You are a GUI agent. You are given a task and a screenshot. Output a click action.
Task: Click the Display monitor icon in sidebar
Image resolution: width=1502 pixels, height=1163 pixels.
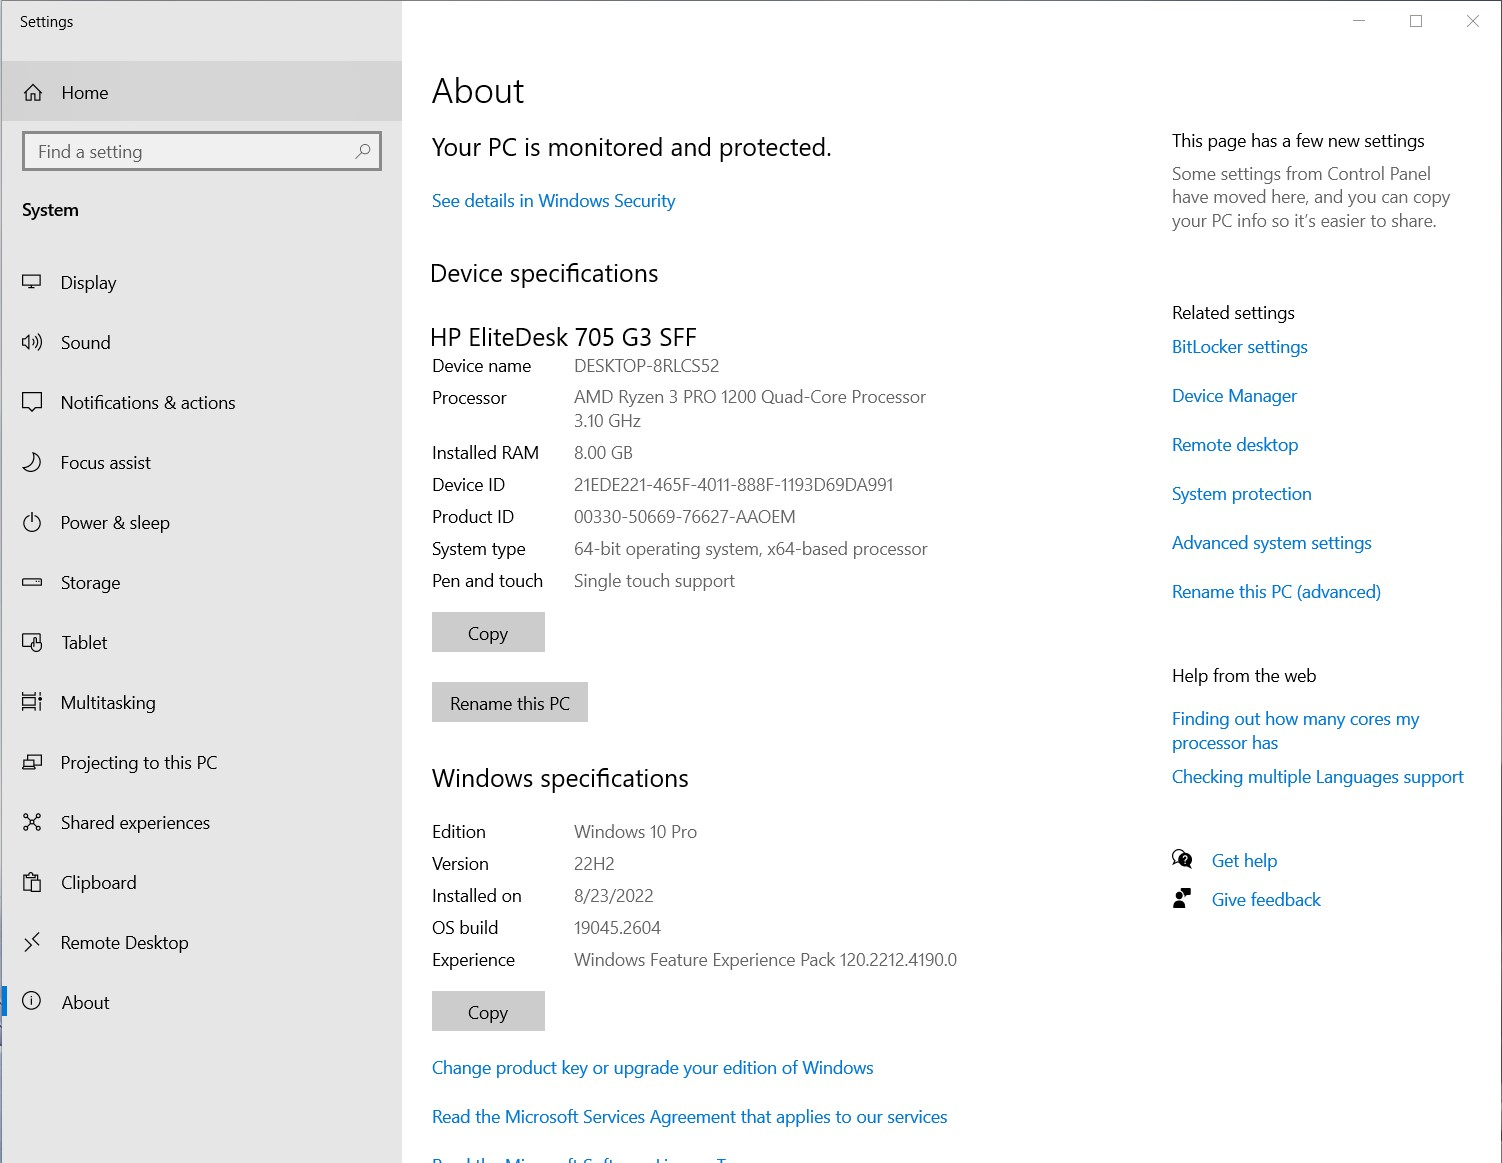coord(32,282)
